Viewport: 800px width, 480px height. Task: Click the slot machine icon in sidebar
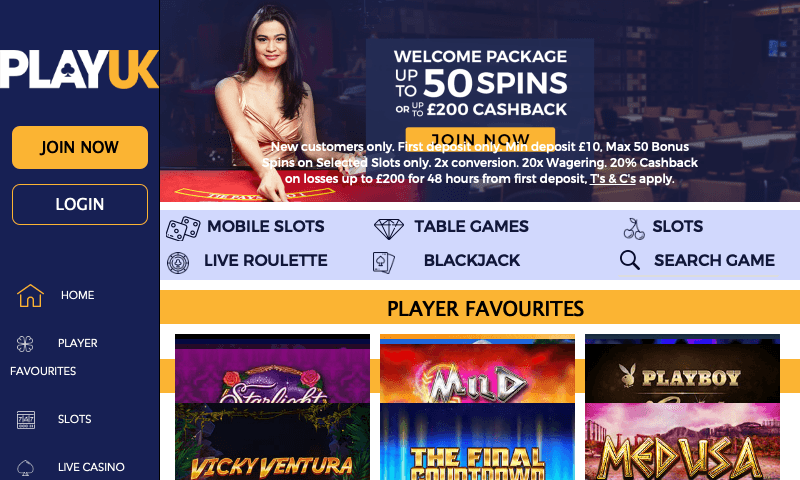26,419
